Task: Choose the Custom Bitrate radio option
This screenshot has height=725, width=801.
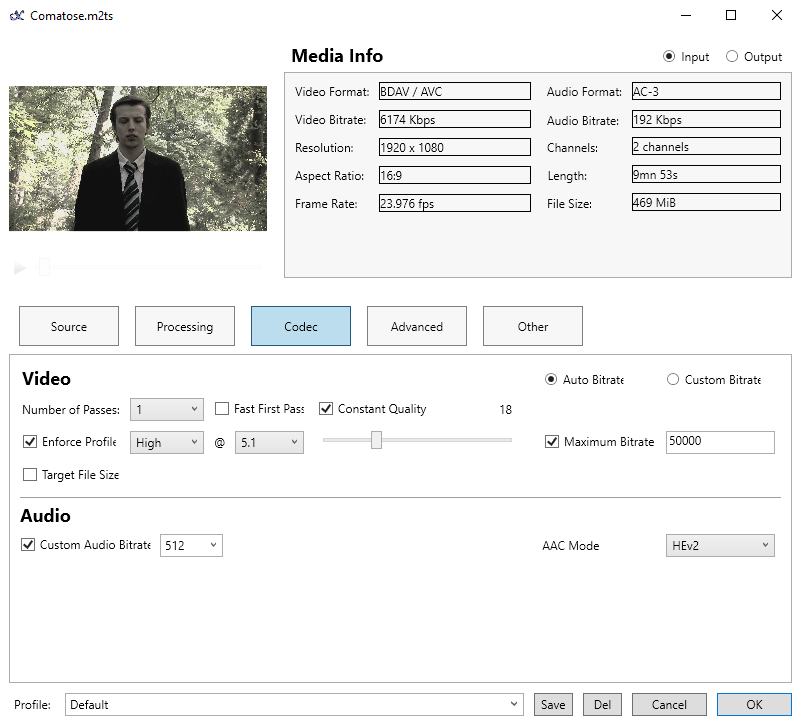Action: pos(673,380)
